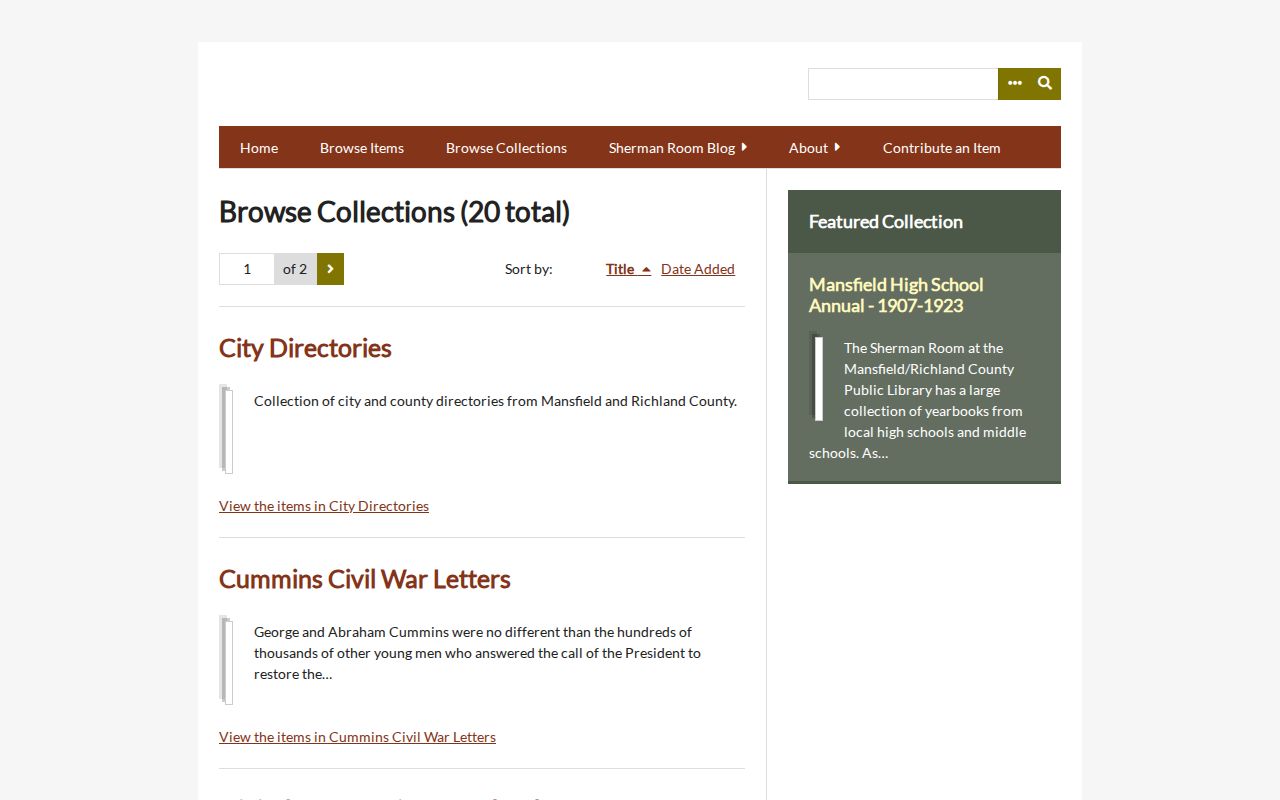The image size is (1280, 800).
Task: View the items in Cummins Civil War Letters
Action: [x=357, y=737]
